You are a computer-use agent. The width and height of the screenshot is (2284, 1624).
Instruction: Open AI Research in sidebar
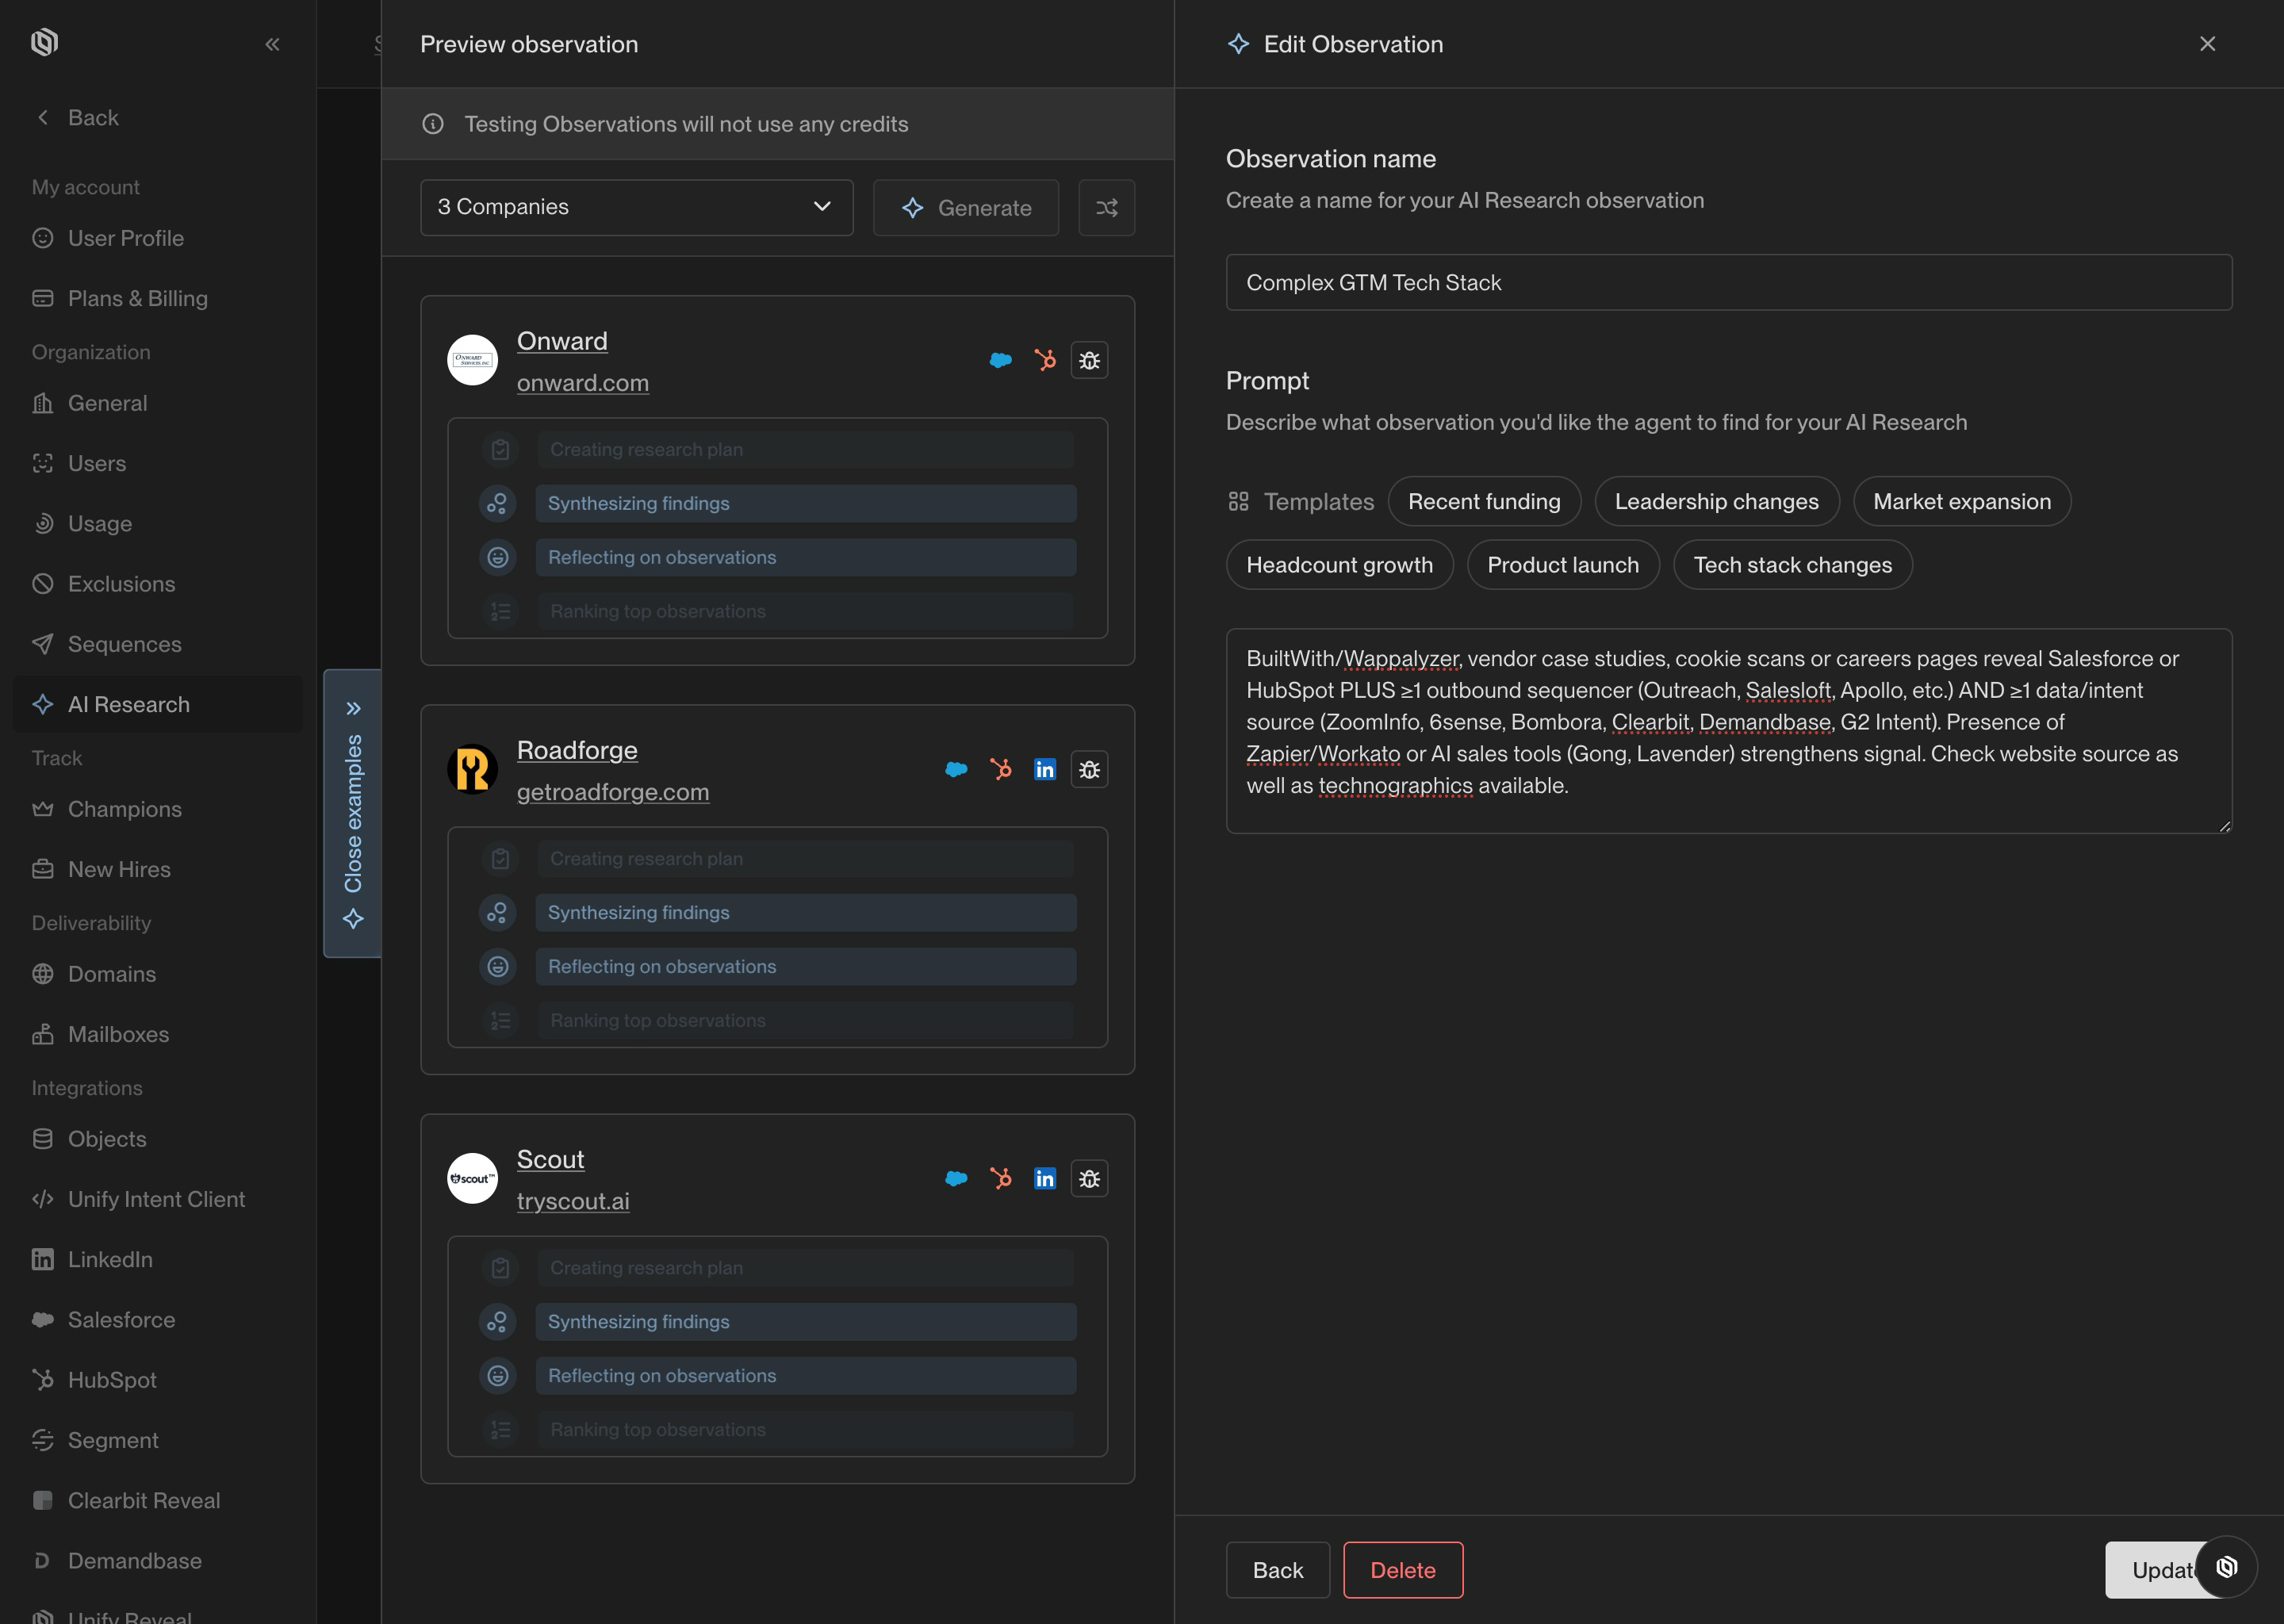128,704
